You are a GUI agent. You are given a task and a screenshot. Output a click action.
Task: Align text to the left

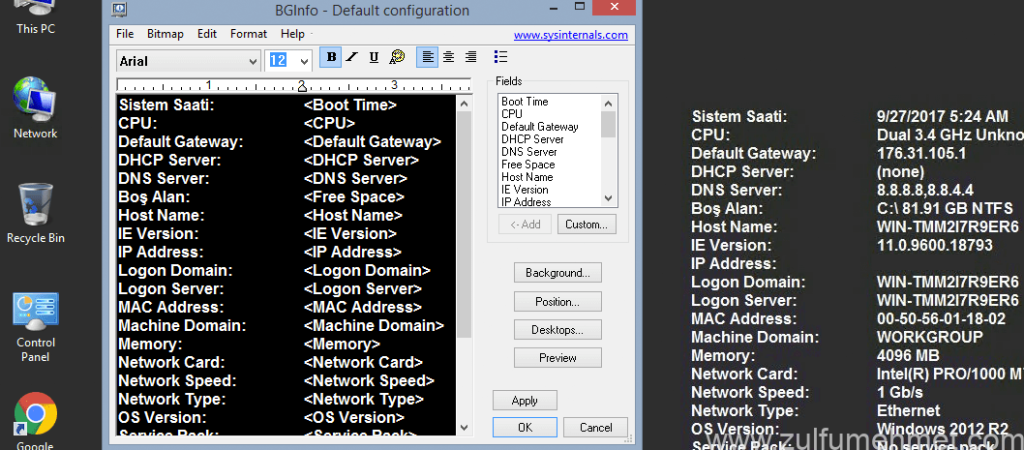427,58
